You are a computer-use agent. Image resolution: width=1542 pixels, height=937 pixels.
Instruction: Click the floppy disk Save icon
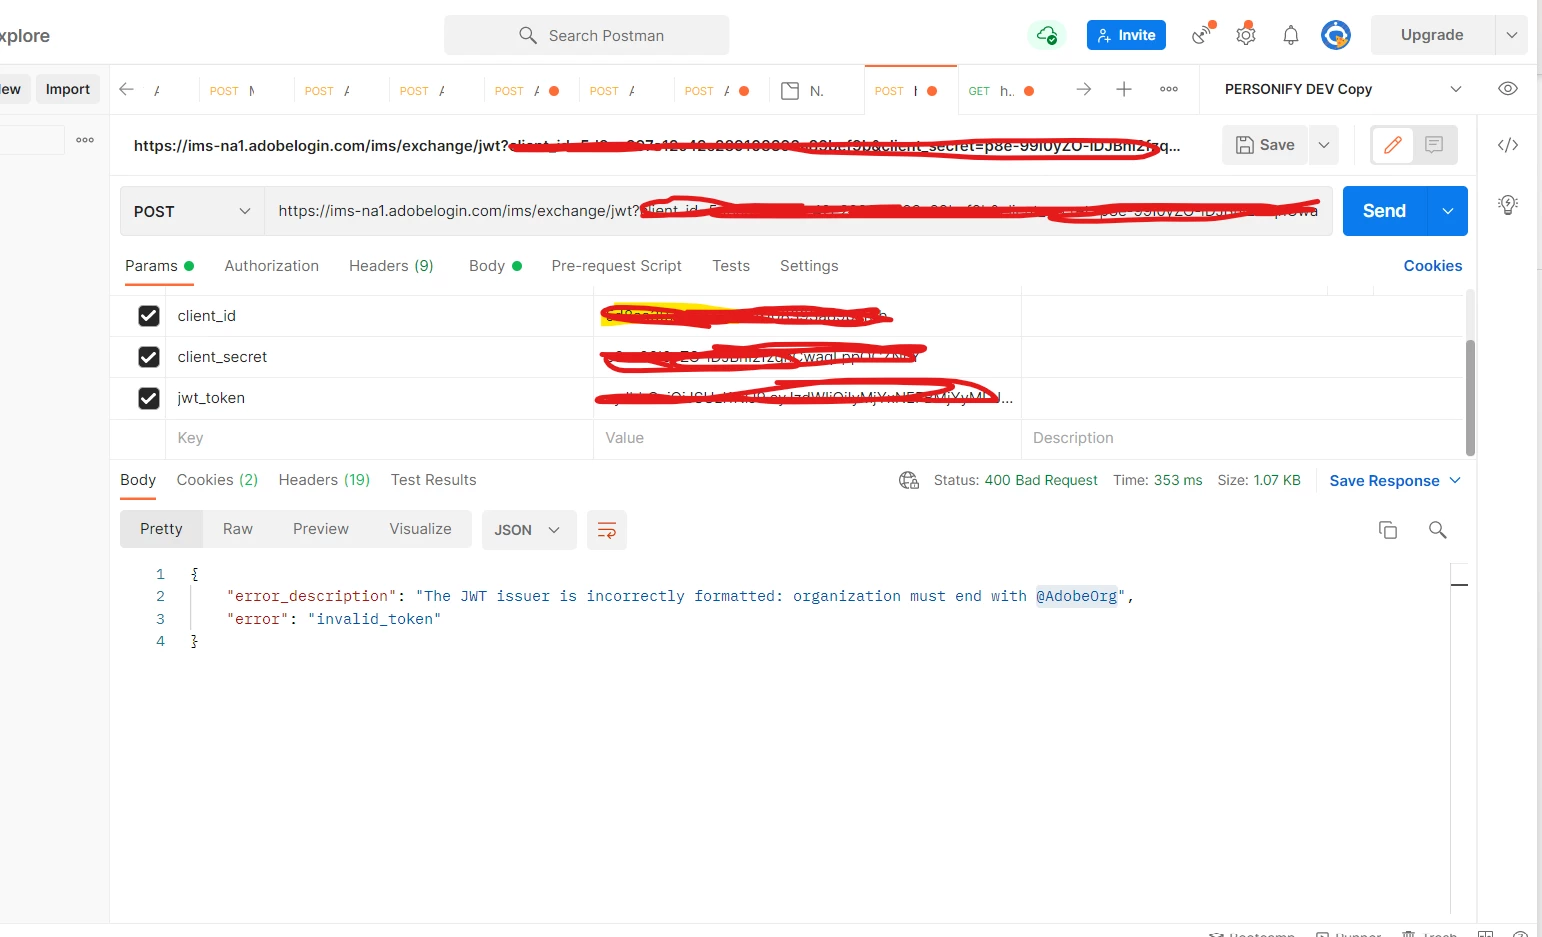[x=1245, y=145]
